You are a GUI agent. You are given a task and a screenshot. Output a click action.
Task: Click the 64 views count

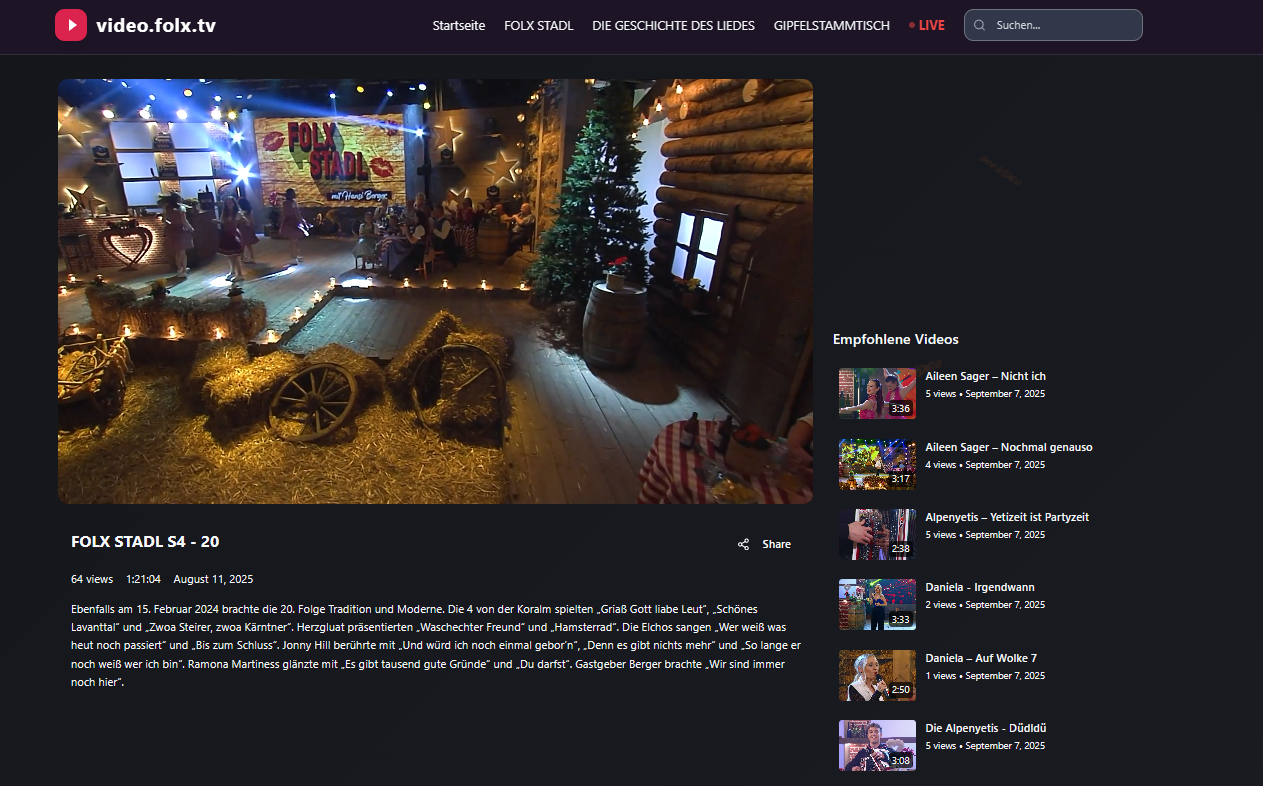[x=92, y=579]
